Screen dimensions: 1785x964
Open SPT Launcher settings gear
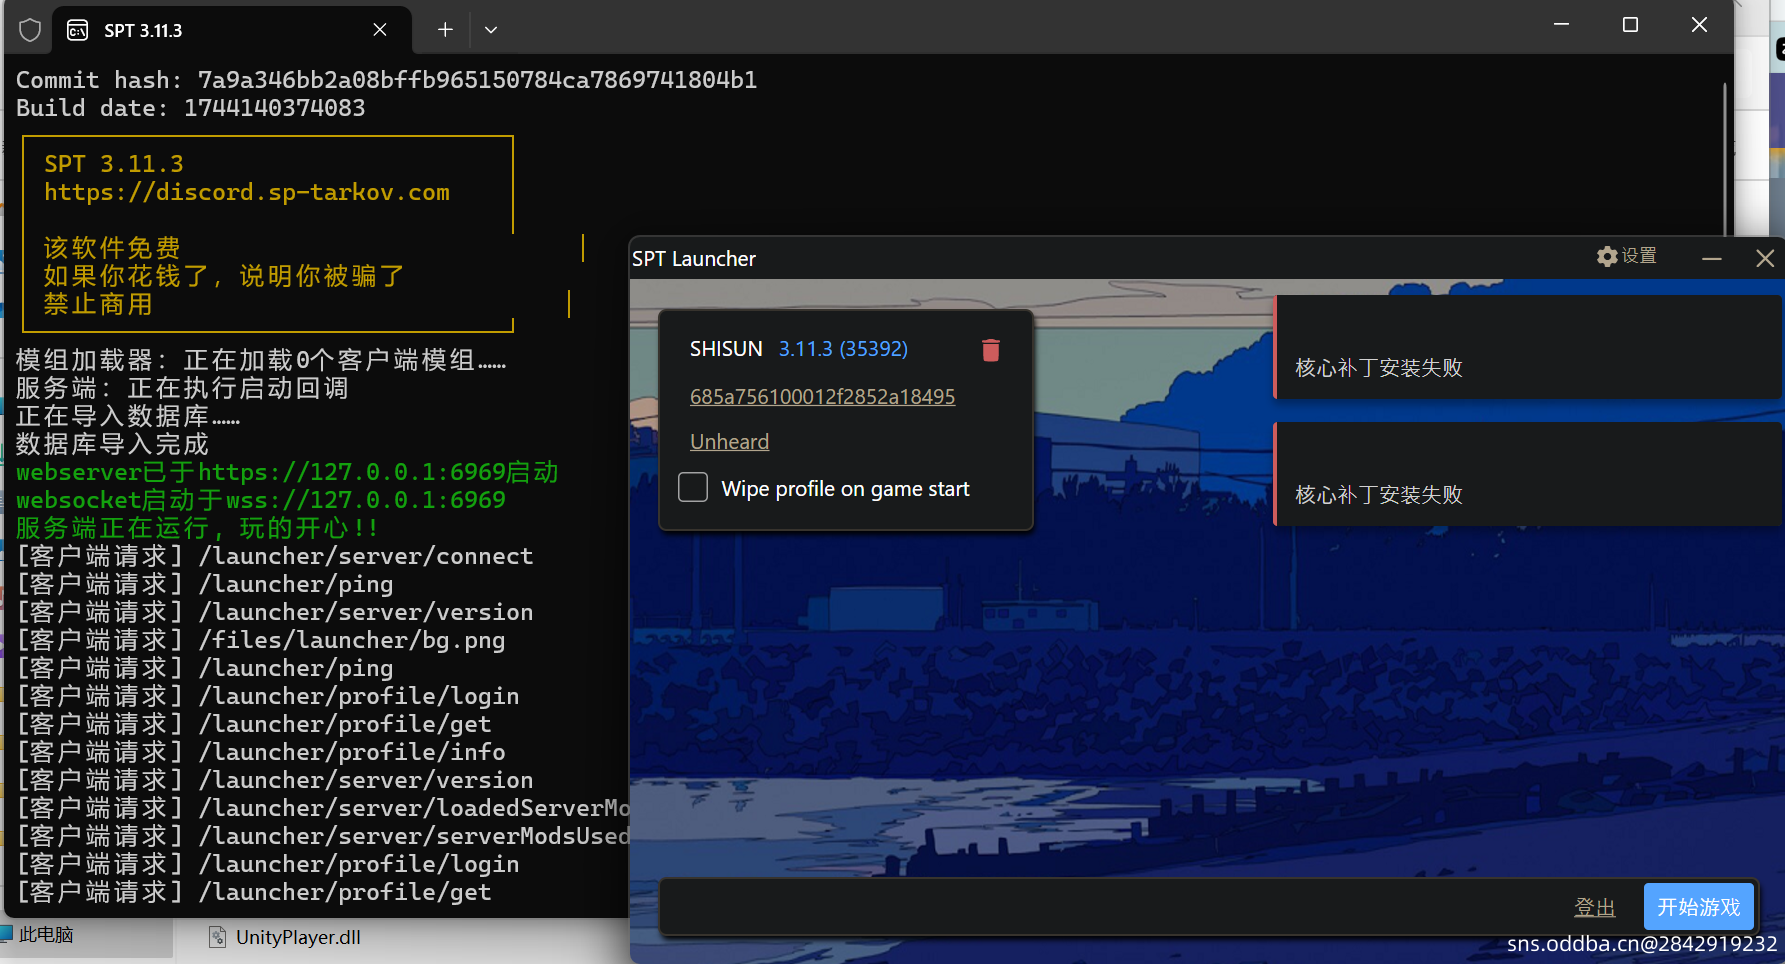[1626, 257]
